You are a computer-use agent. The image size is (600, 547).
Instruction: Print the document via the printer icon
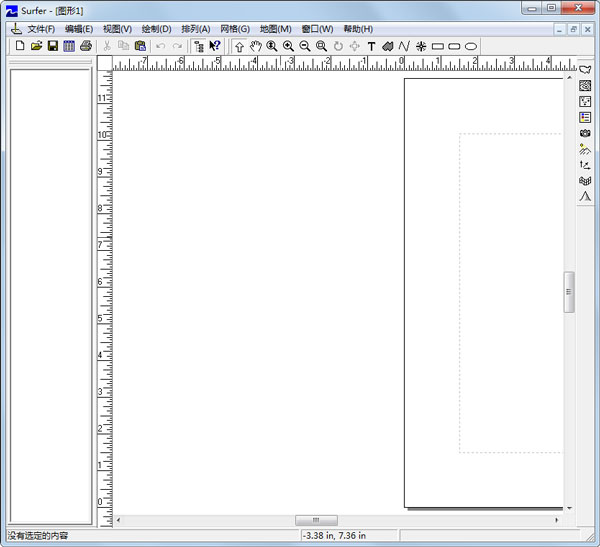(86, 46)
